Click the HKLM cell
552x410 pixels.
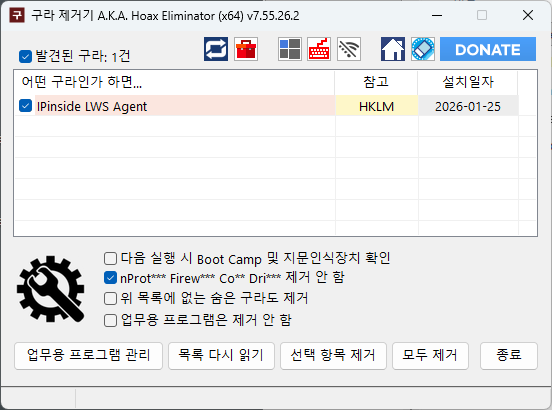pos(376,106)
